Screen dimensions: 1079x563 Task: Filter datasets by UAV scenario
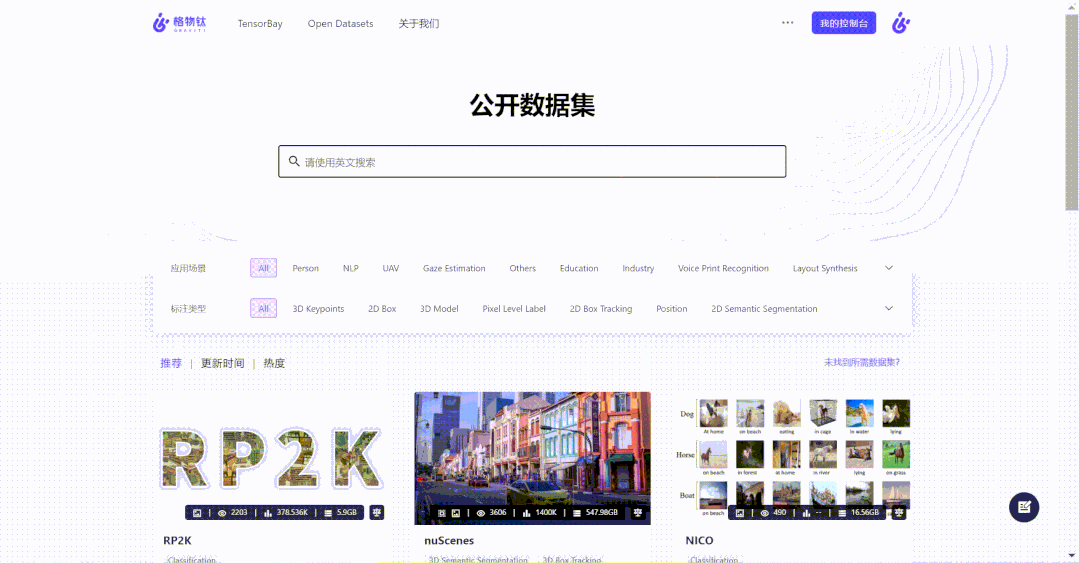coord(391,268)
